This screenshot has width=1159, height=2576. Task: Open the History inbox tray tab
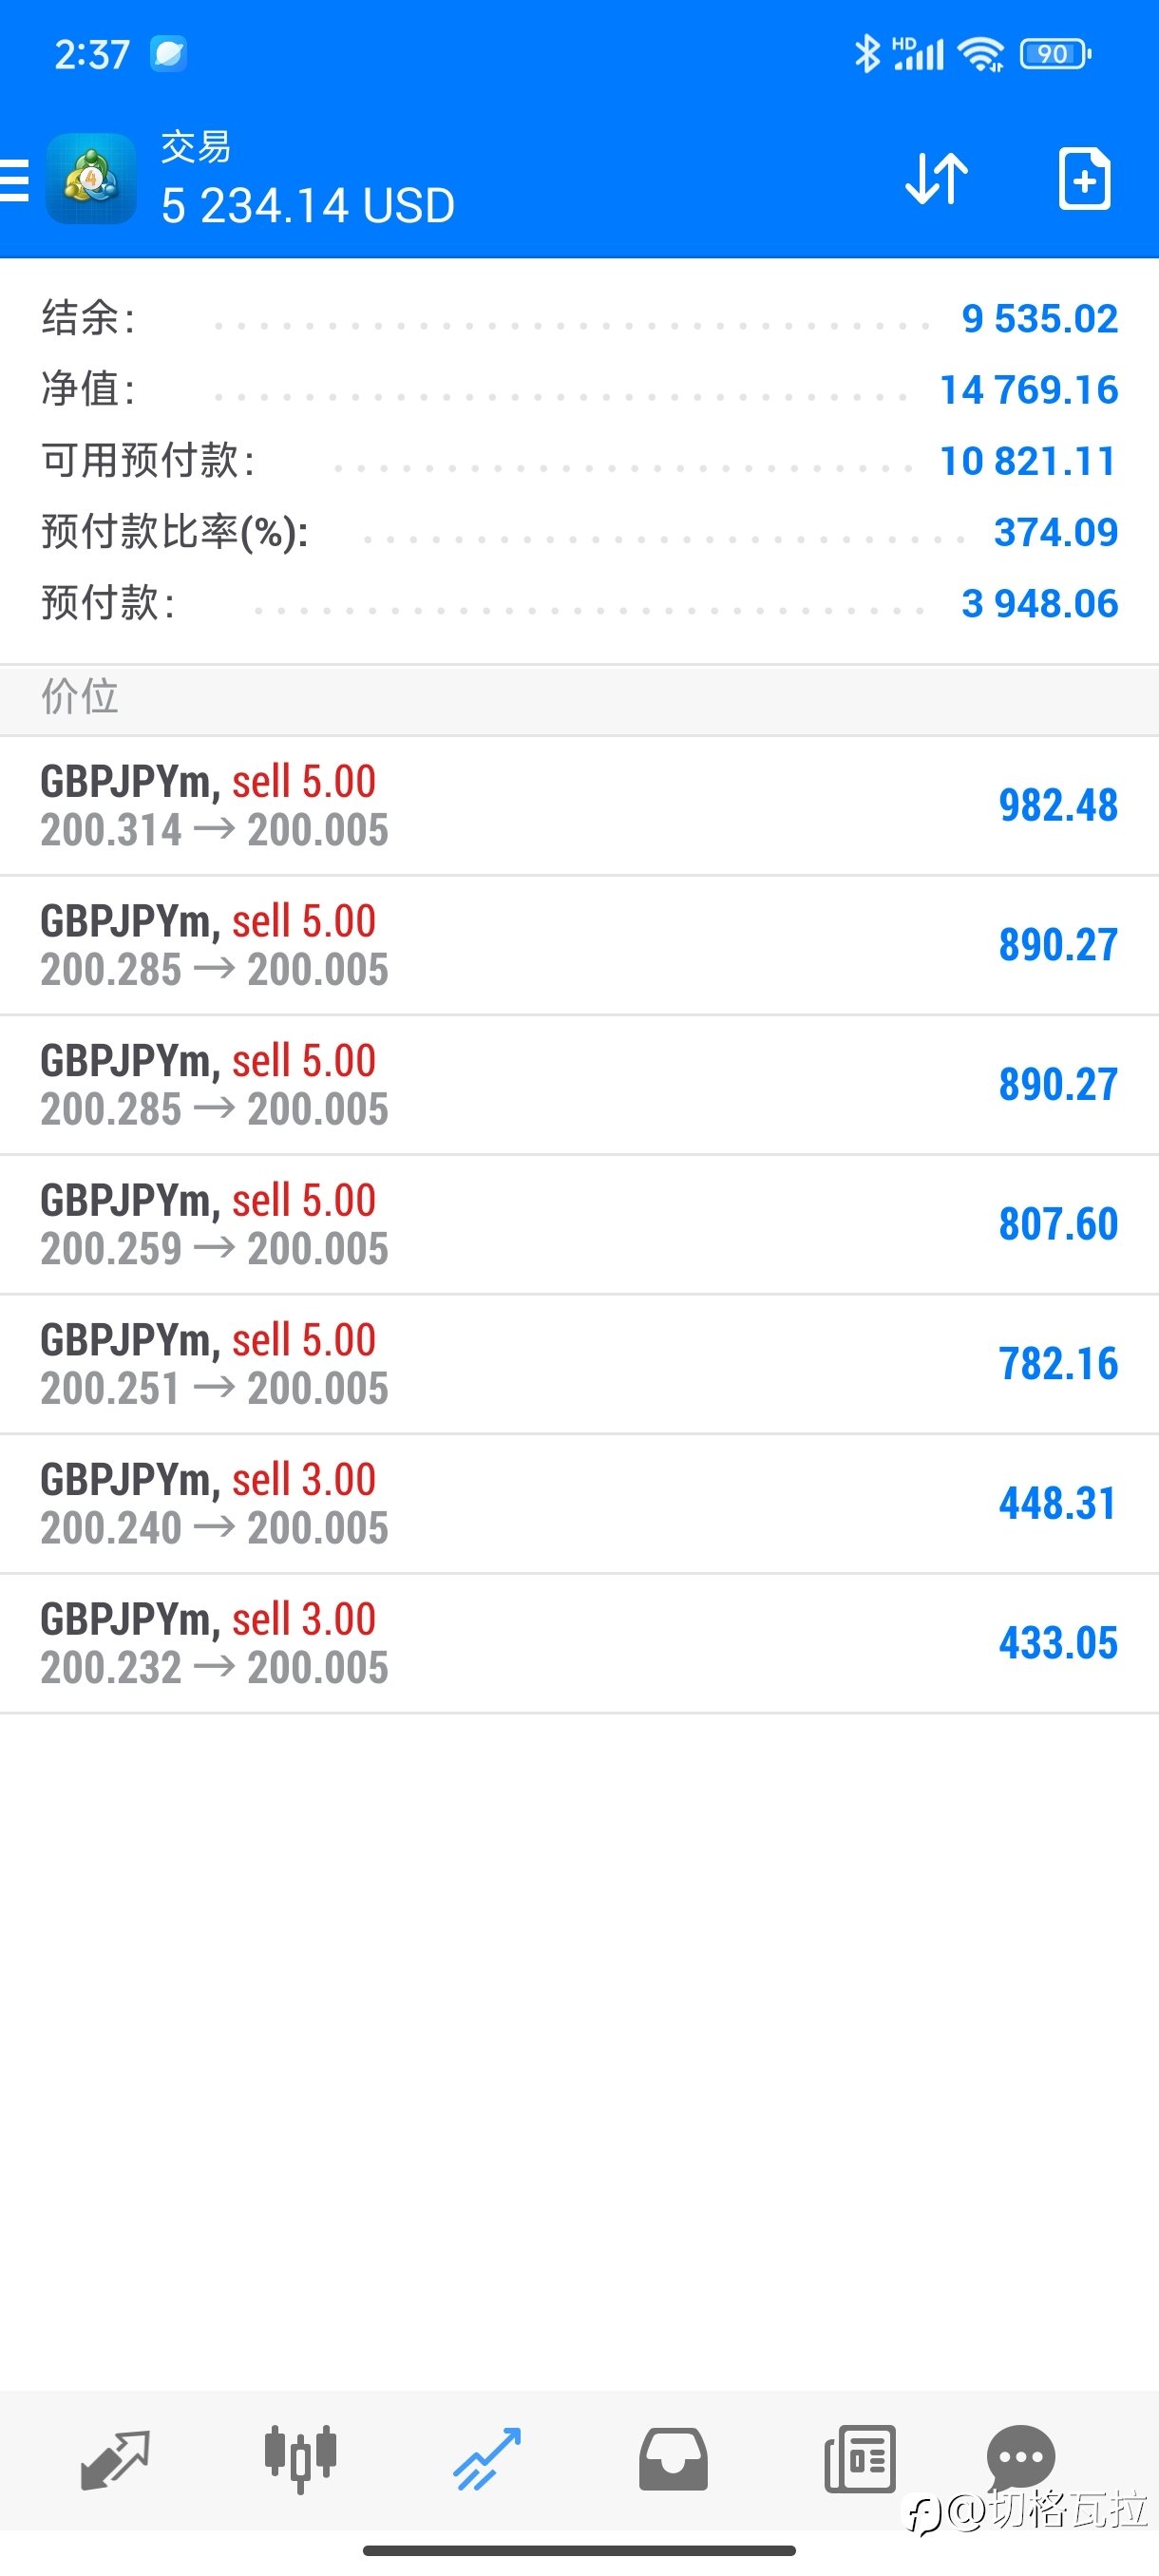[x=673, y=2459]
